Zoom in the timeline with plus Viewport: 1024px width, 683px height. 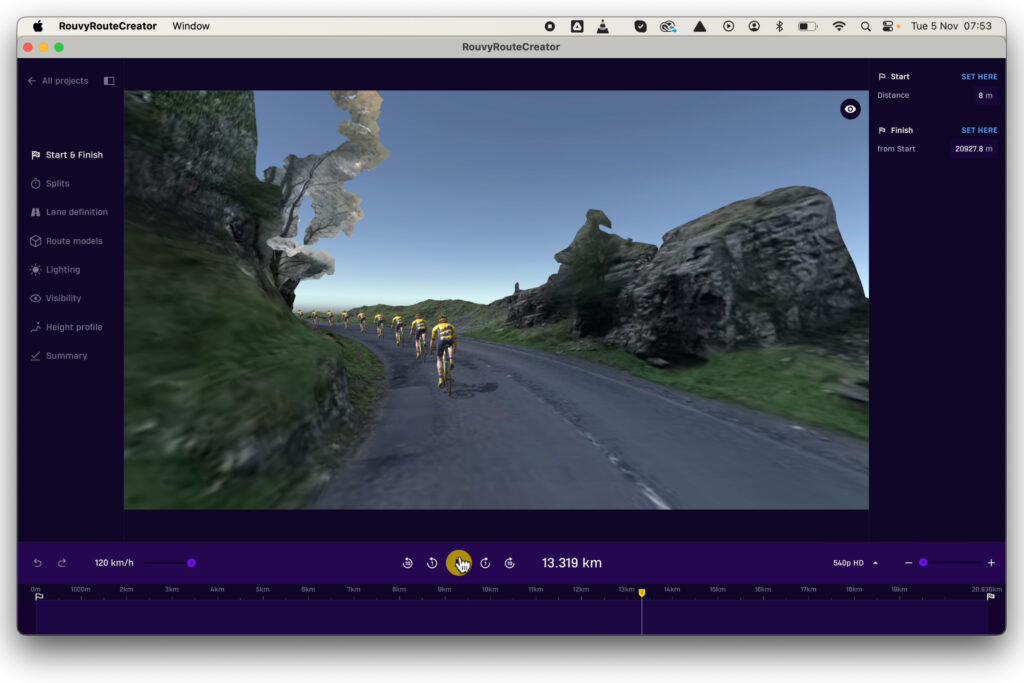(991, 563)
